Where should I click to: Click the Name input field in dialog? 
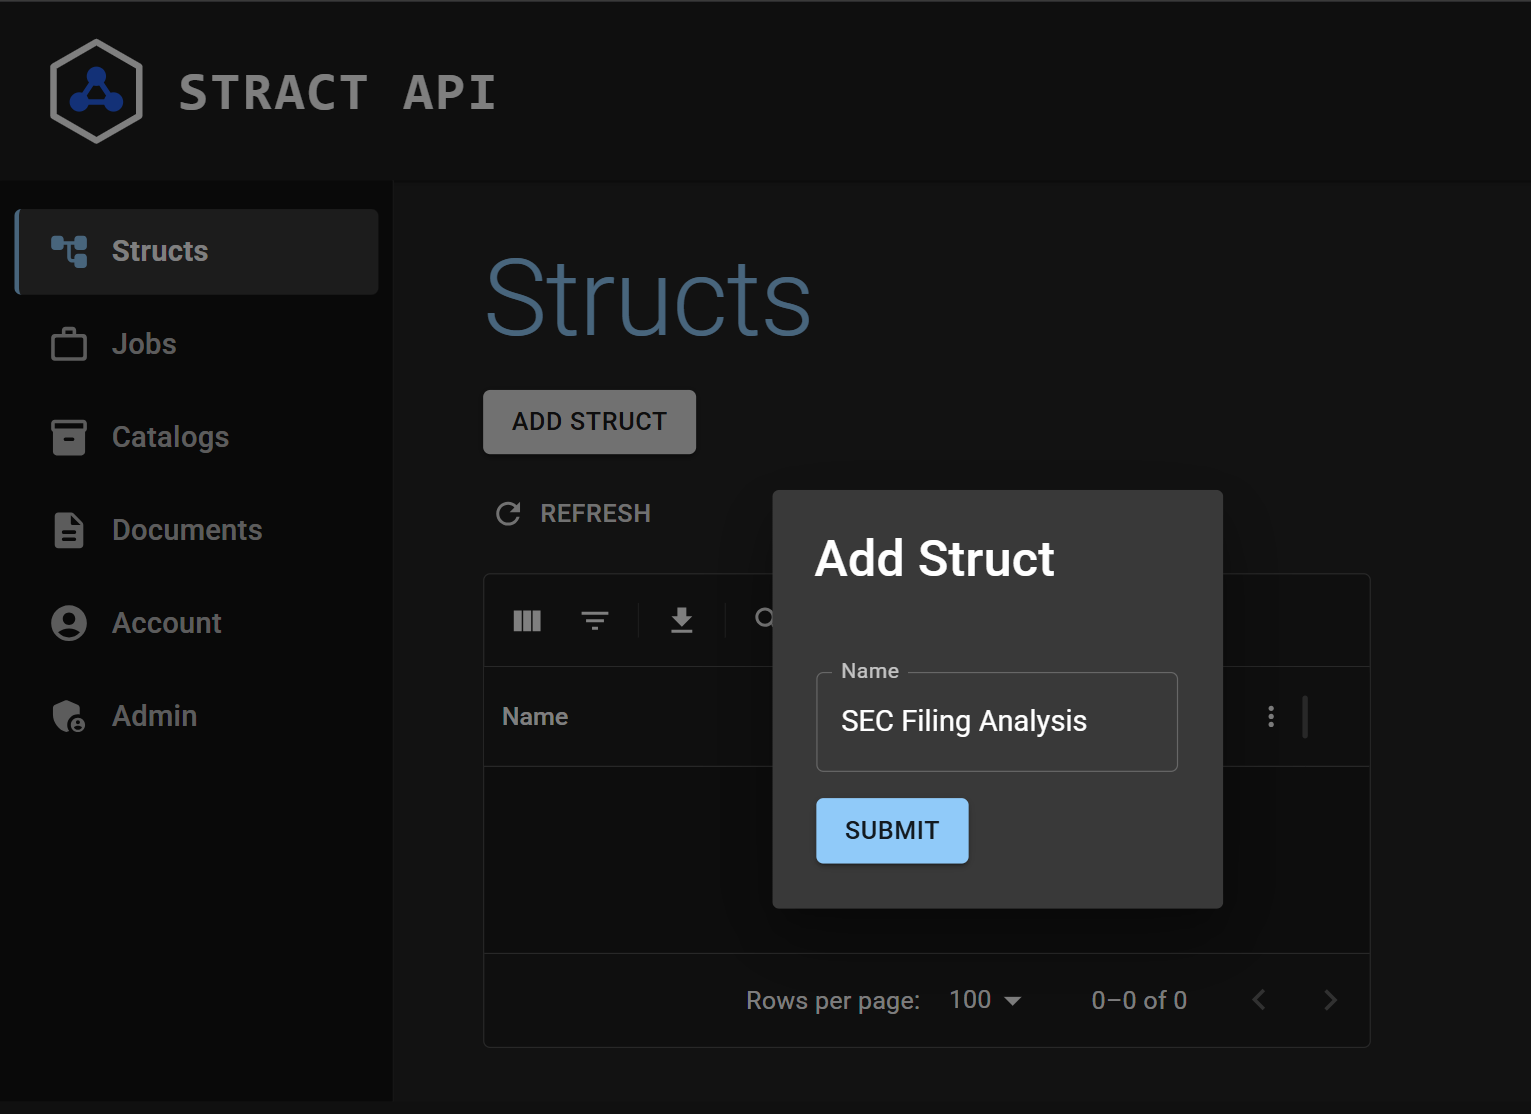(x=997, y=722)
